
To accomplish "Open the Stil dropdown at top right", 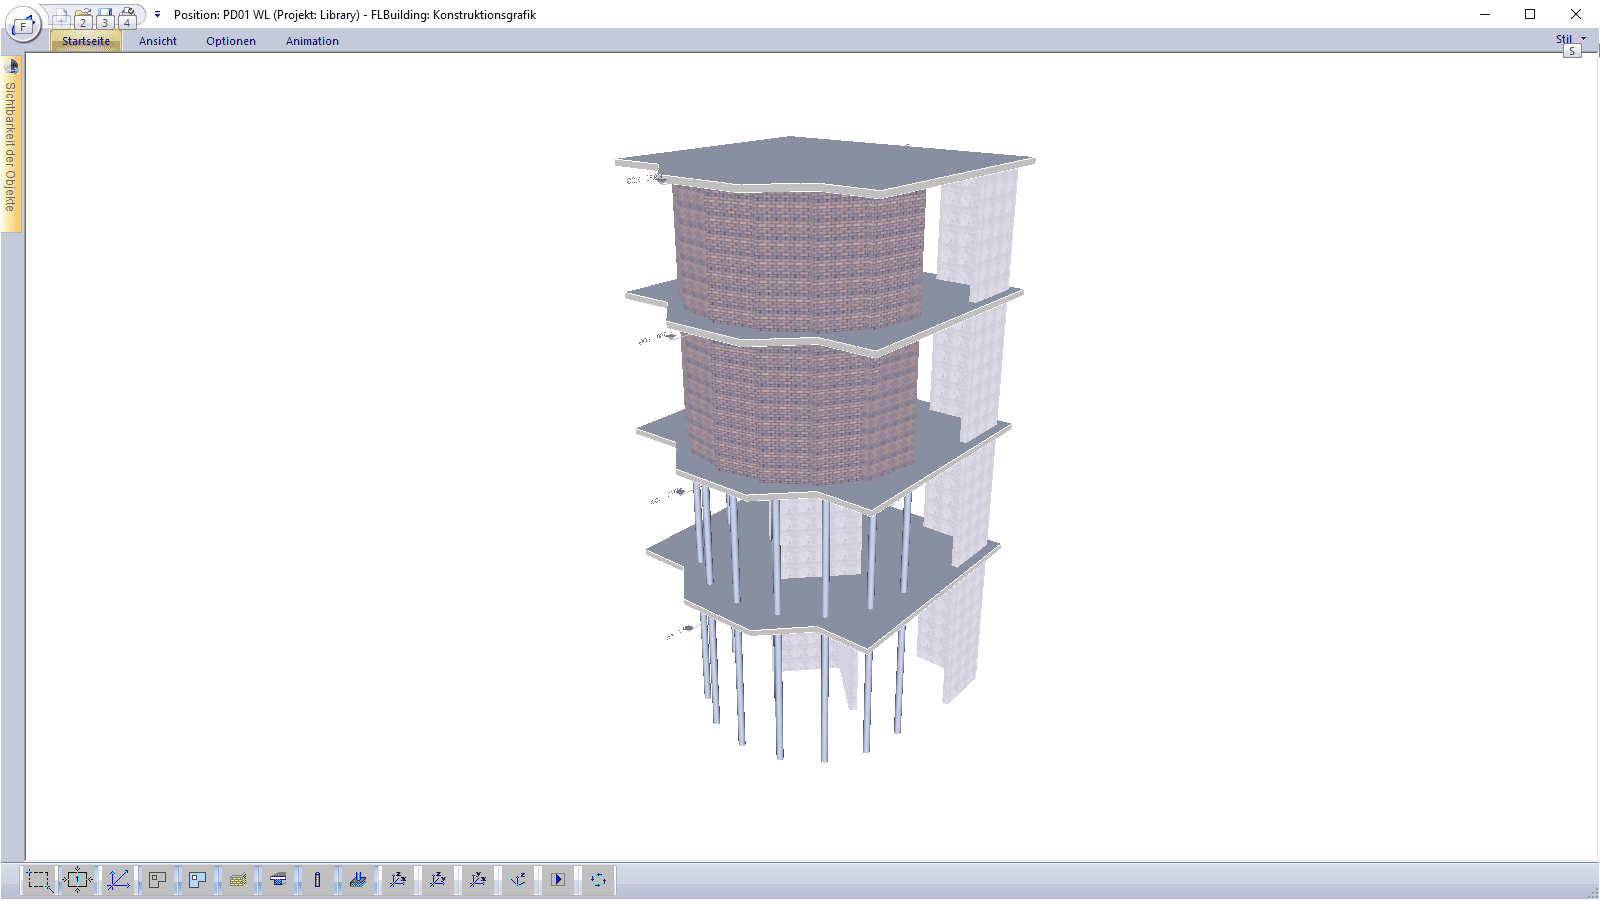I will pos(1570,39).
